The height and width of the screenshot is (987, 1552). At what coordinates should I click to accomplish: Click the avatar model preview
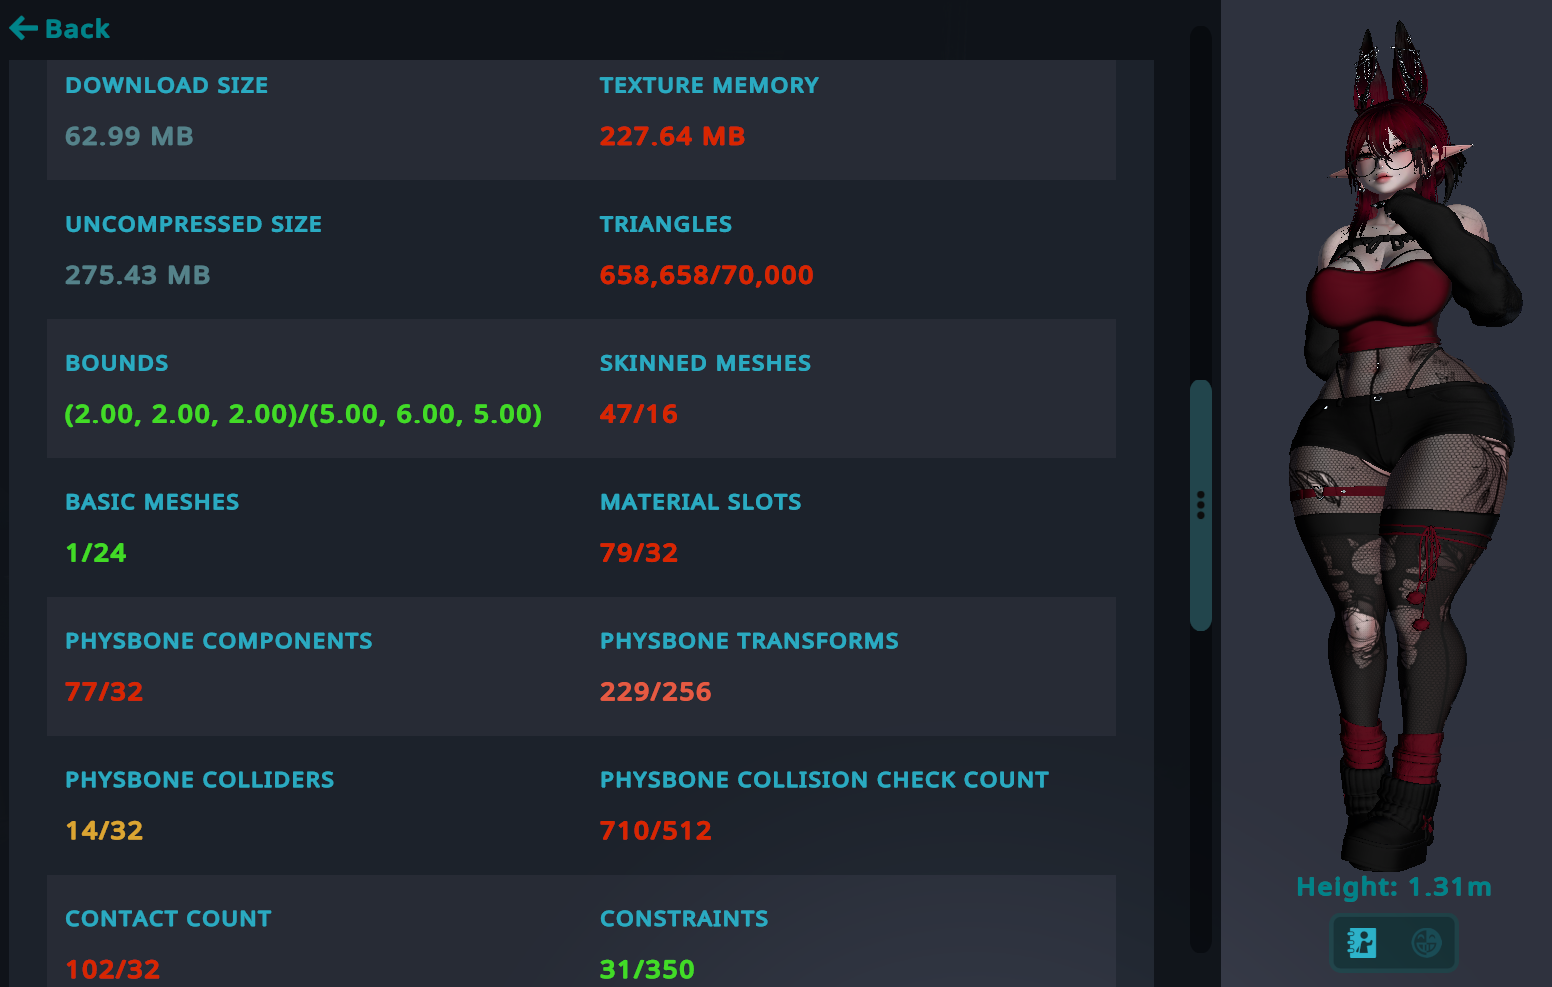coord(1400,450)
